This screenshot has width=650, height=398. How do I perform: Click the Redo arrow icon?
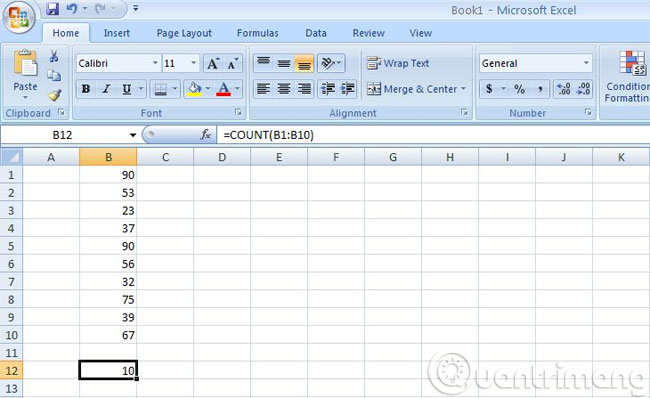tap(100, 9)
